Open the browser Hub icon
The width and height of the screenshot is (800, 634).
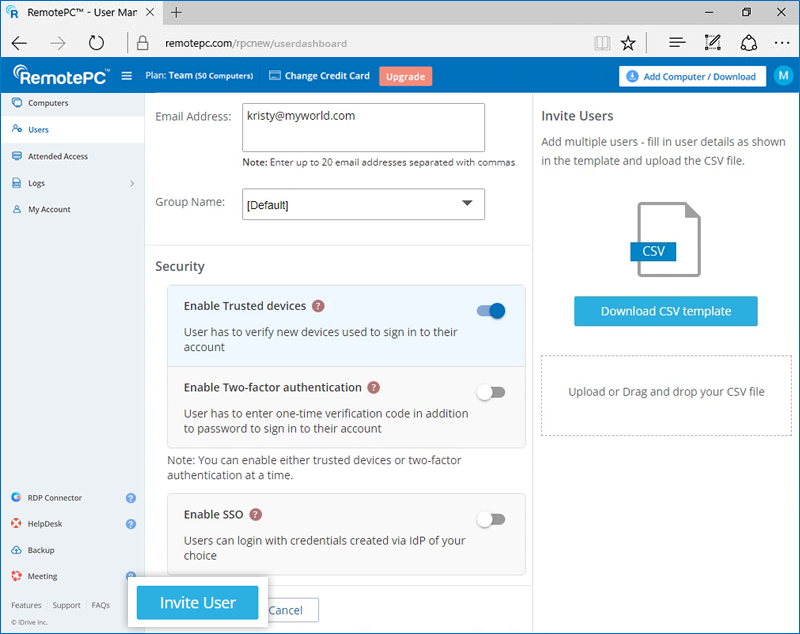click(677, 43)
